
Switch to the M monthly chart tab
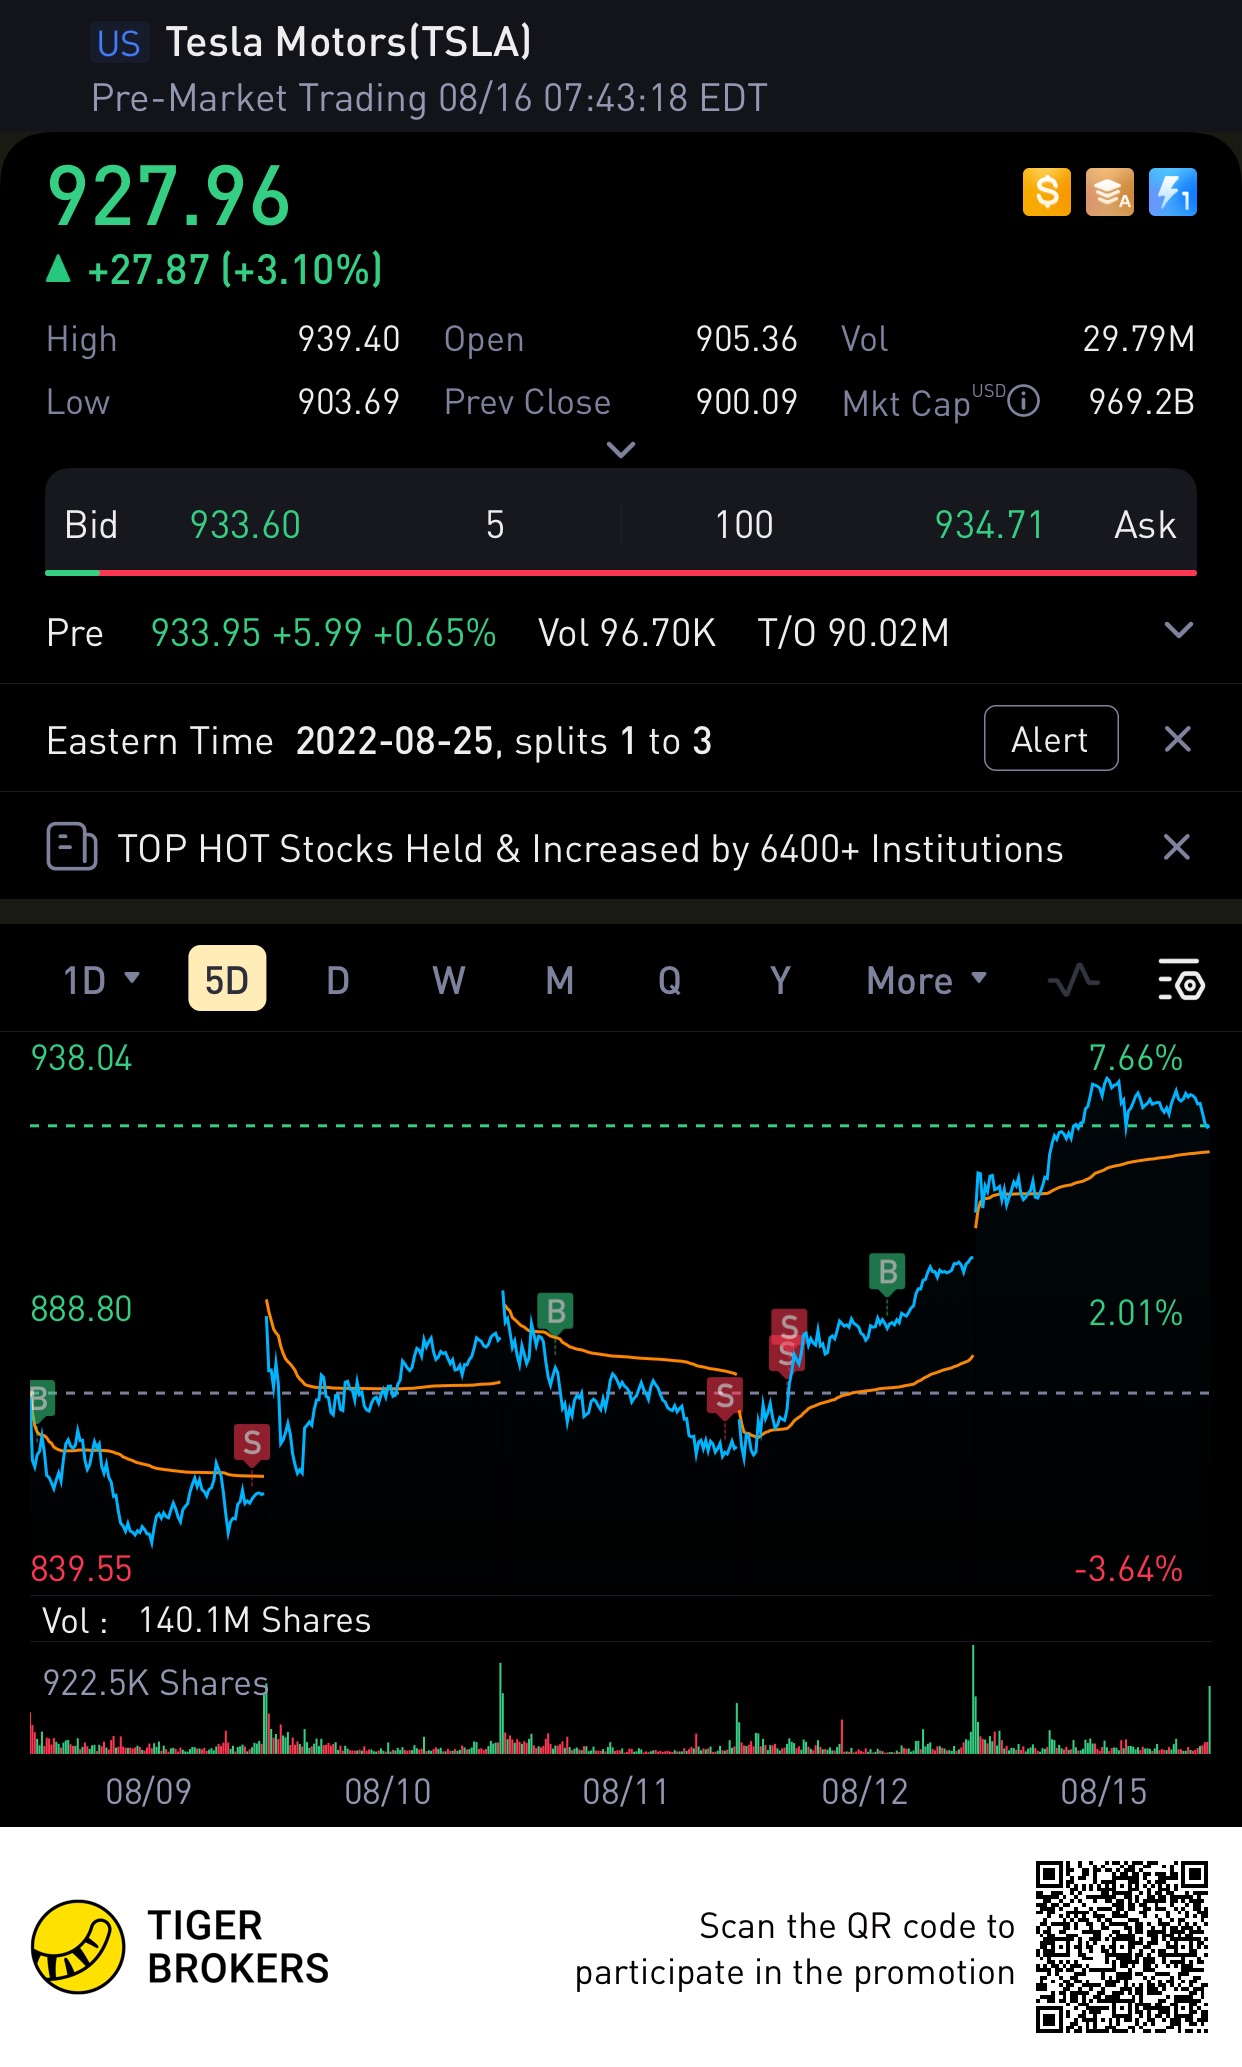[559, 980]
